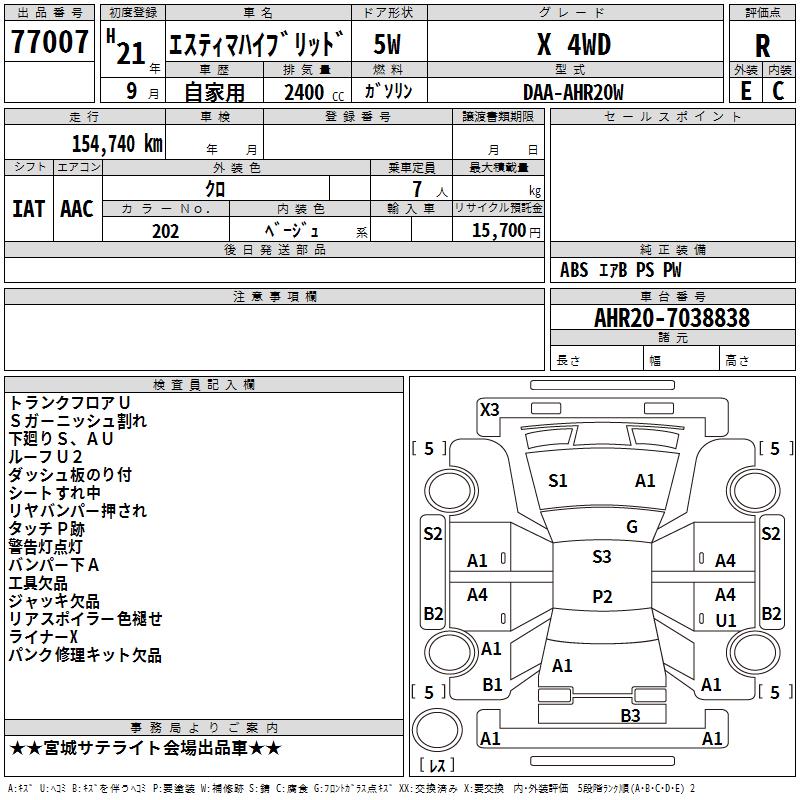Click the B3 rear bumper mark
This screenshot has width=800, height=800.
pyautogui.click(x=630, y=715)
